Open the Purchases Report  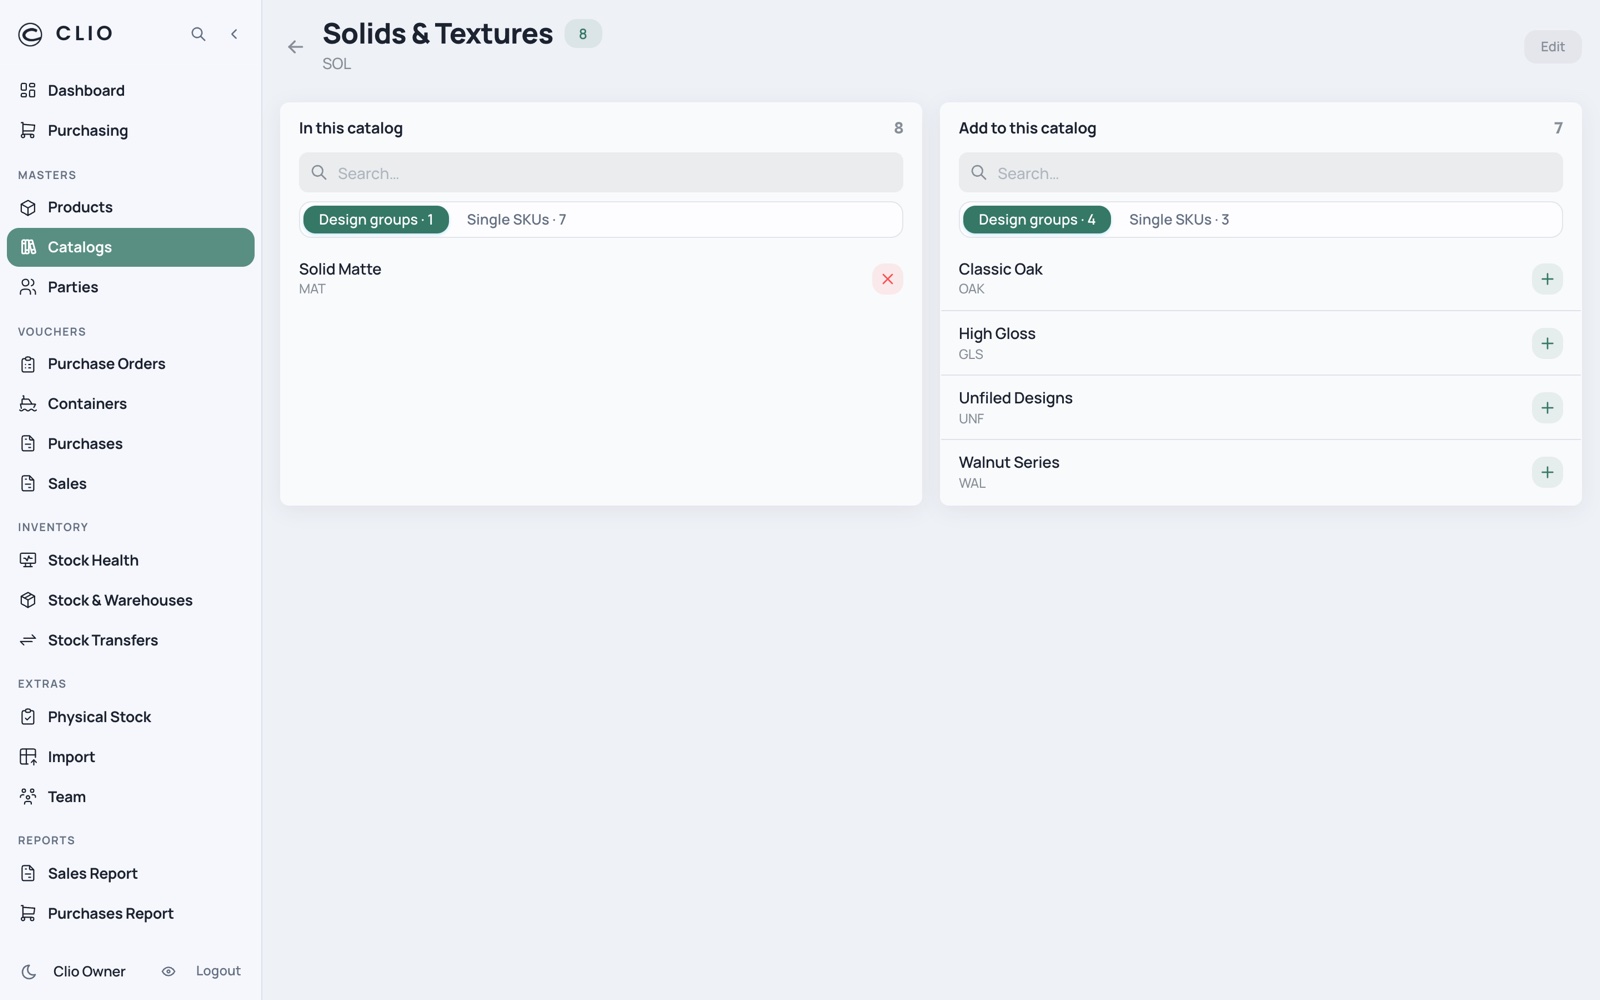tap(131, 914)
